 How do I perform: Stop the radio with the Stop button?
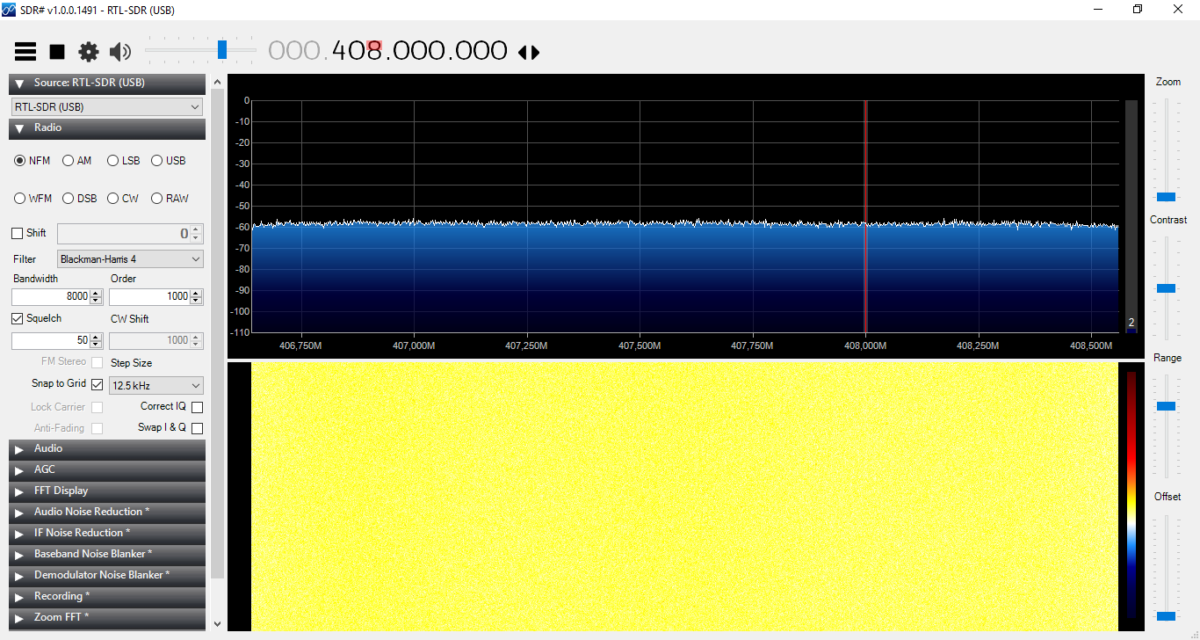[57, 52]
